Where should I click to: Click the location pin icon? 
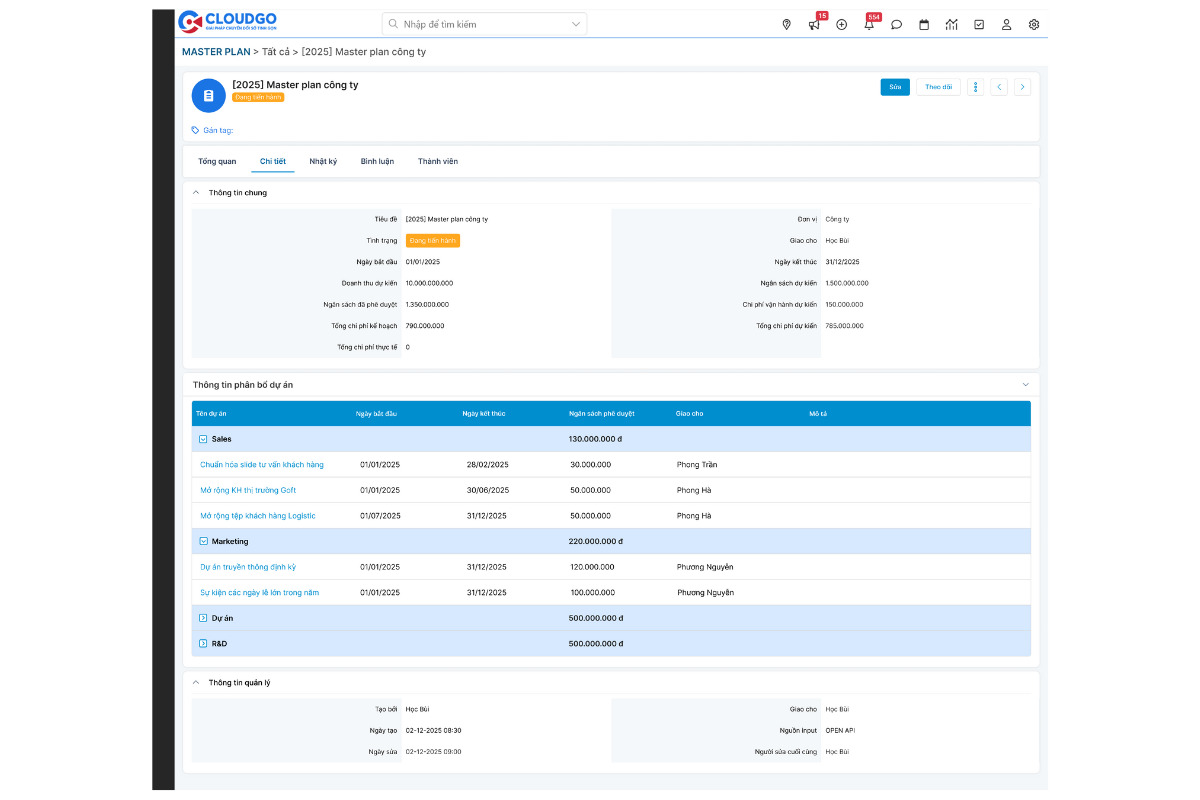(786, 25)
